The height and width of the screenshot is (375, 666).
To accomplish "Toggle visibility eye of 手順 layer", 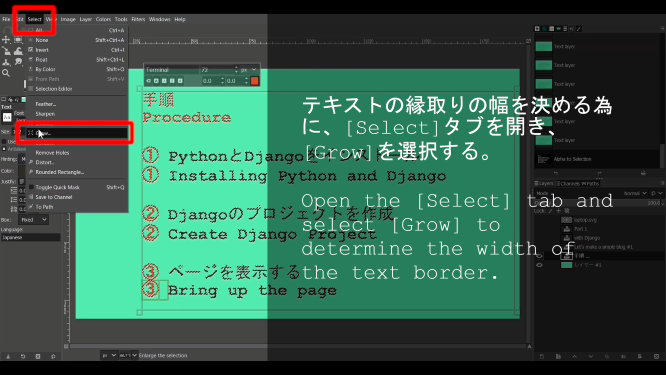I will 539,256.
